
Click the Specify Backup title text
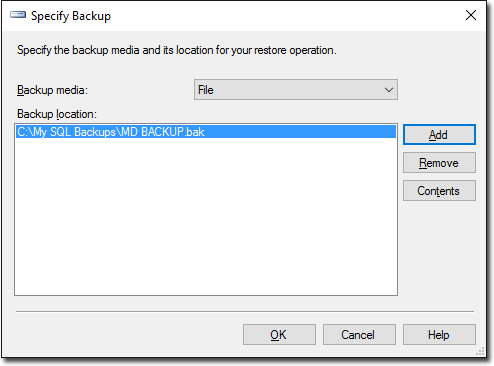pos(71,16)
